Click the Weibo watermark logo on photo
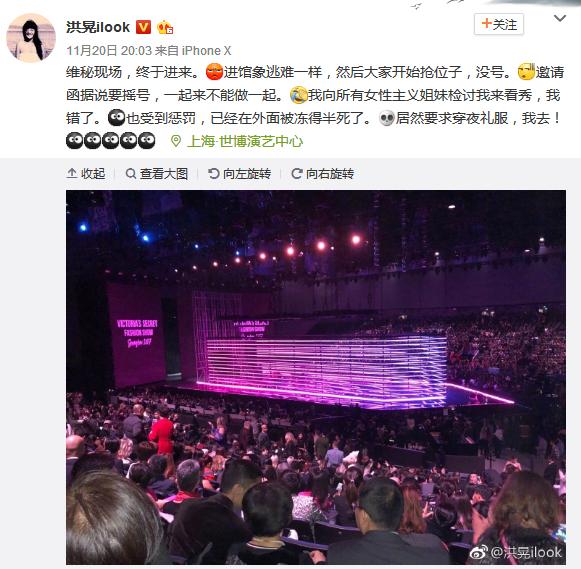Viewport: 581px width, 569px height. click(478, 552)
